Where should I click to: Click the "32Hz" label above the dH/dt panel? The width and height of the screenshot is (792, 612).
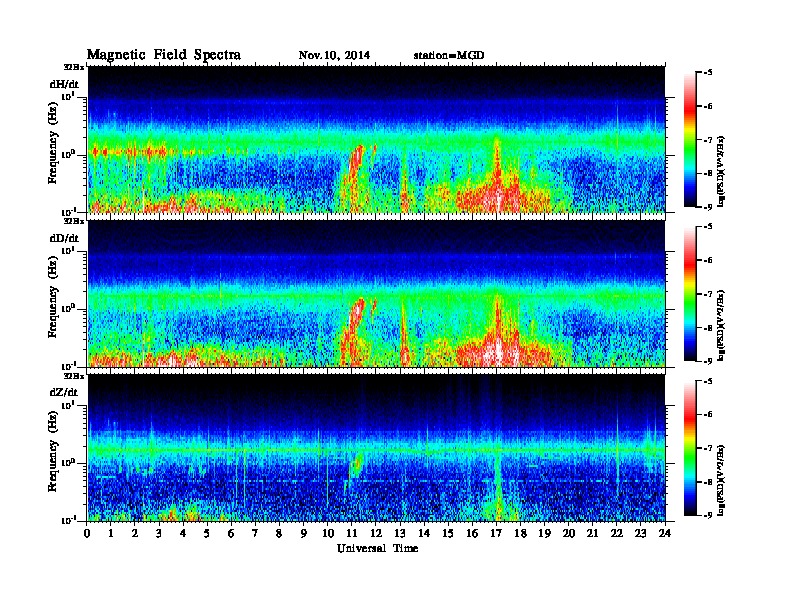point(74,67)
